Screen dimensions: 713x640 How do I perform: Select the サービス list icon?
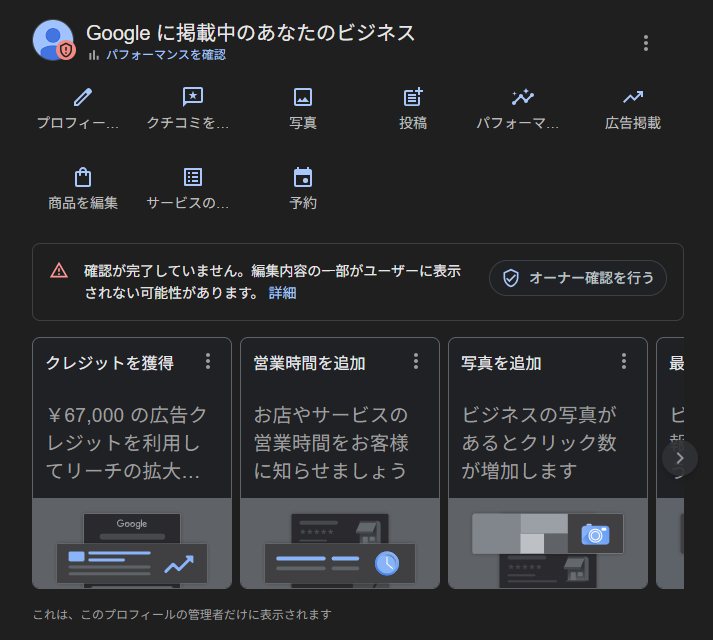tap(193, 177)
